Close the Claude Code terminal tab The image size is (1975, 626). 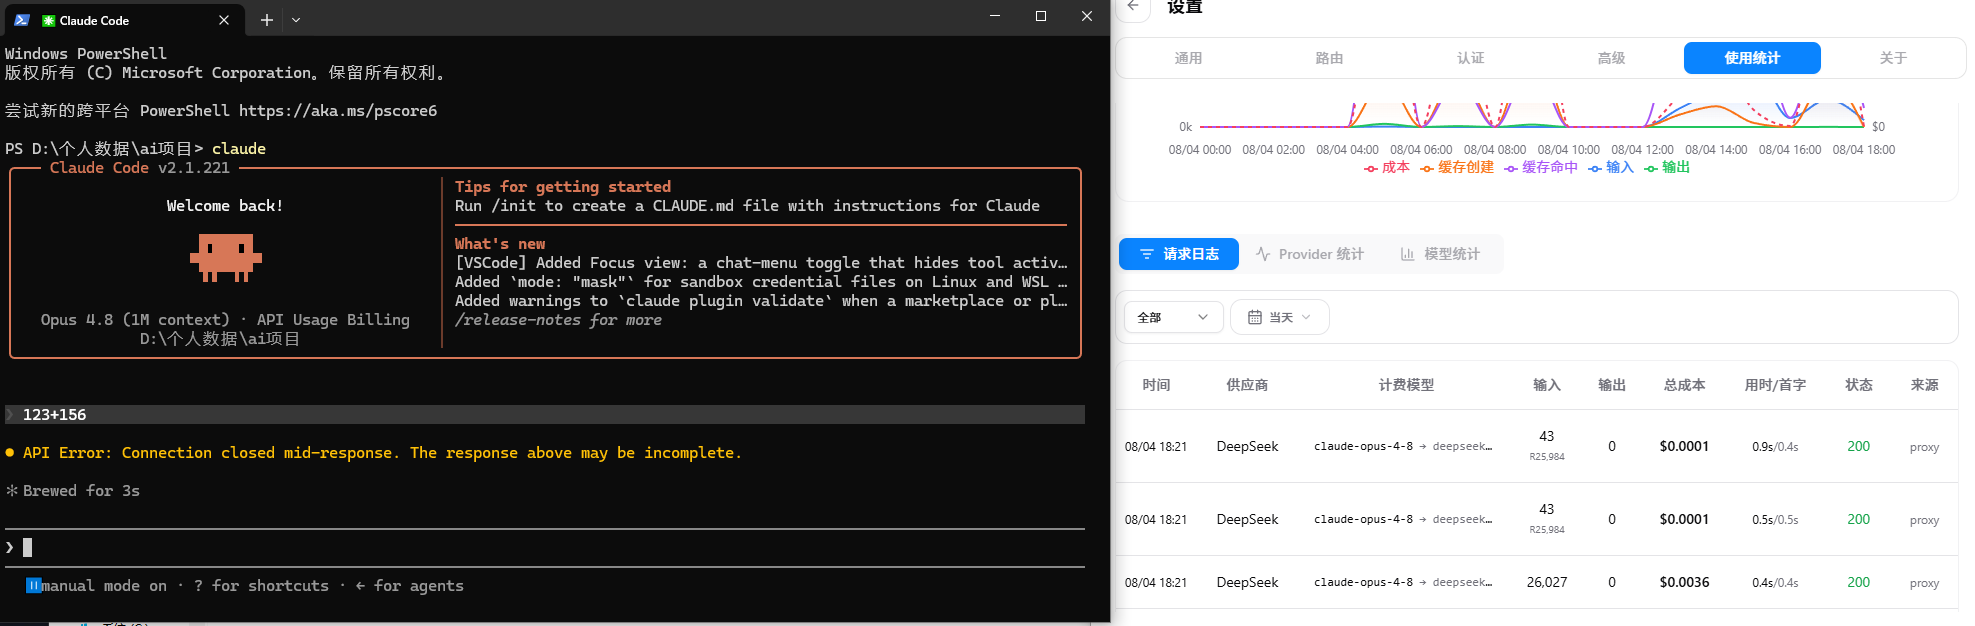coord(224,20)
